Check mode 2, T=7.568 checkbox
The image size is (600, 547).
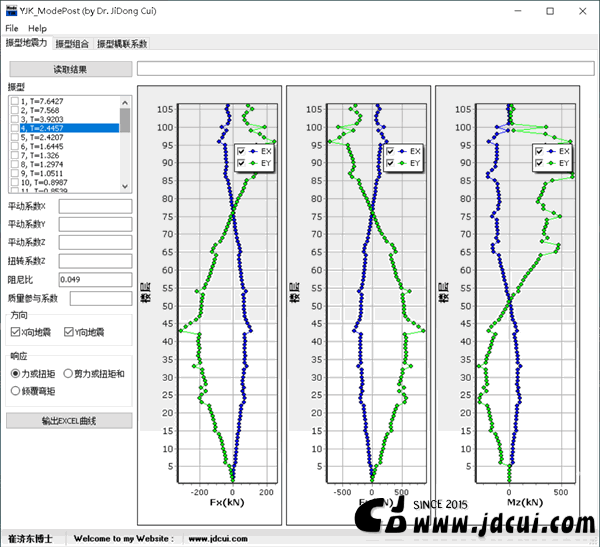15,110
